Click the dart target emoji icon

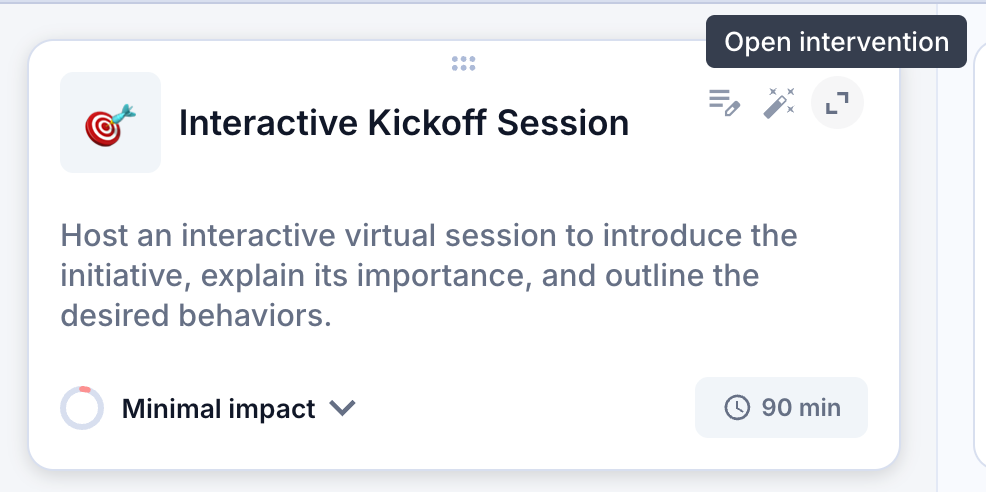pos(111,124)
